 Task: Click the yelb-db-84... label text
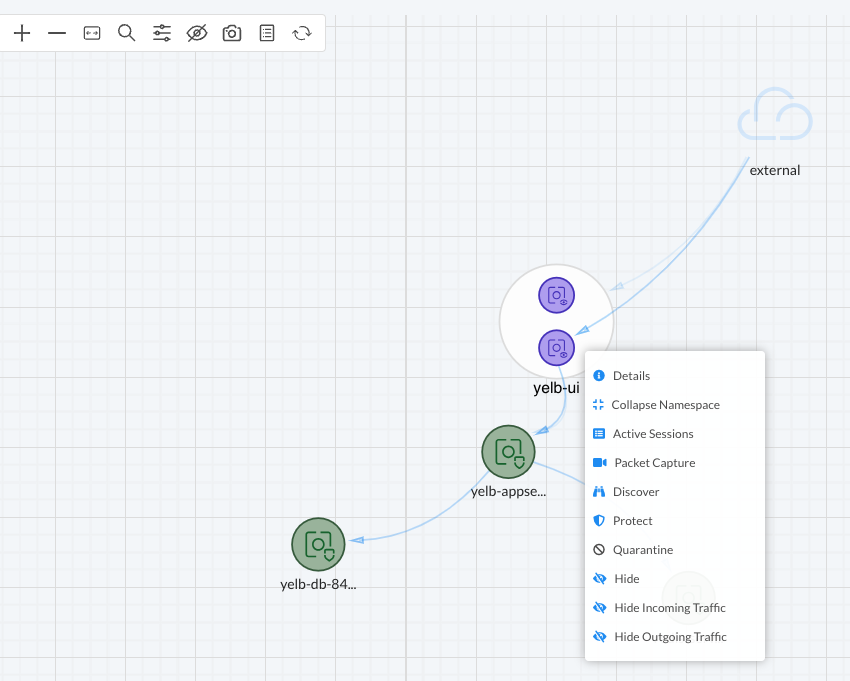click(318, 584)
